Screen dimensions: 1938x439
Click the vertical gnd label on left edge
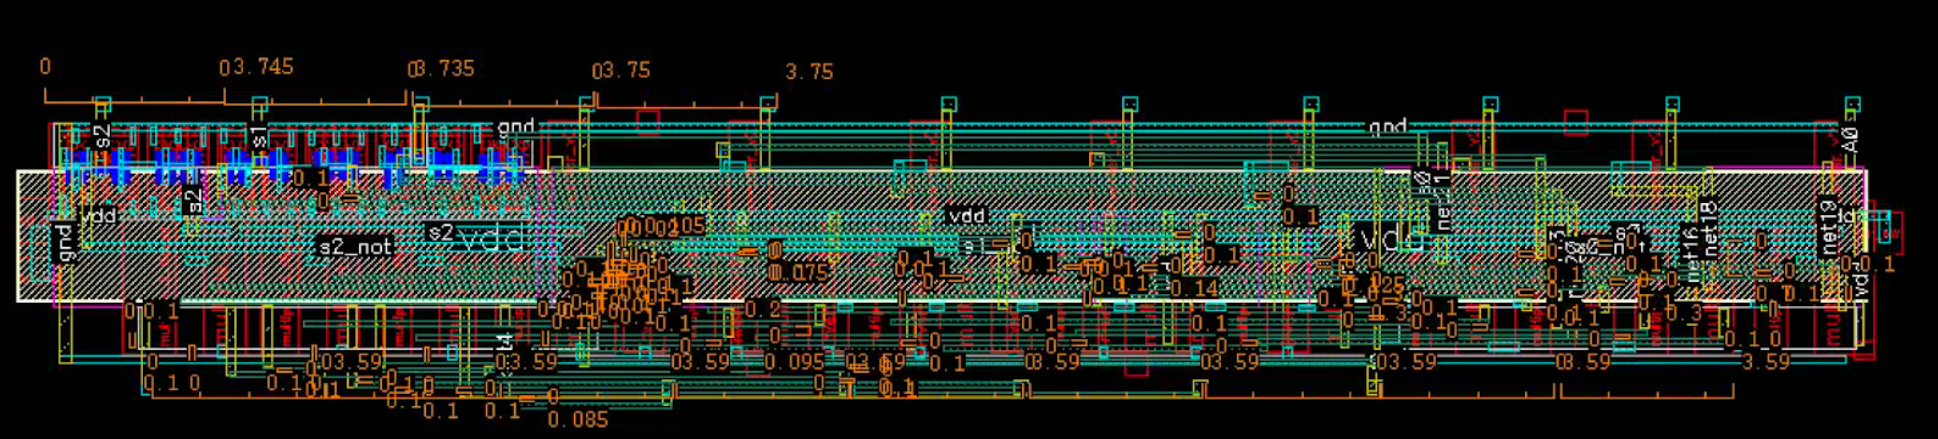(x=62, y=243)
